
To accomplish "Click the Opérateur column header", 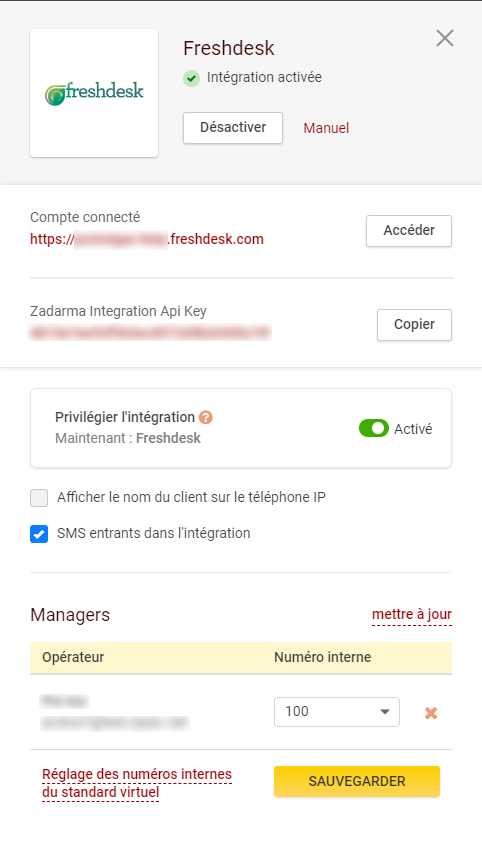I will (73, 657).
